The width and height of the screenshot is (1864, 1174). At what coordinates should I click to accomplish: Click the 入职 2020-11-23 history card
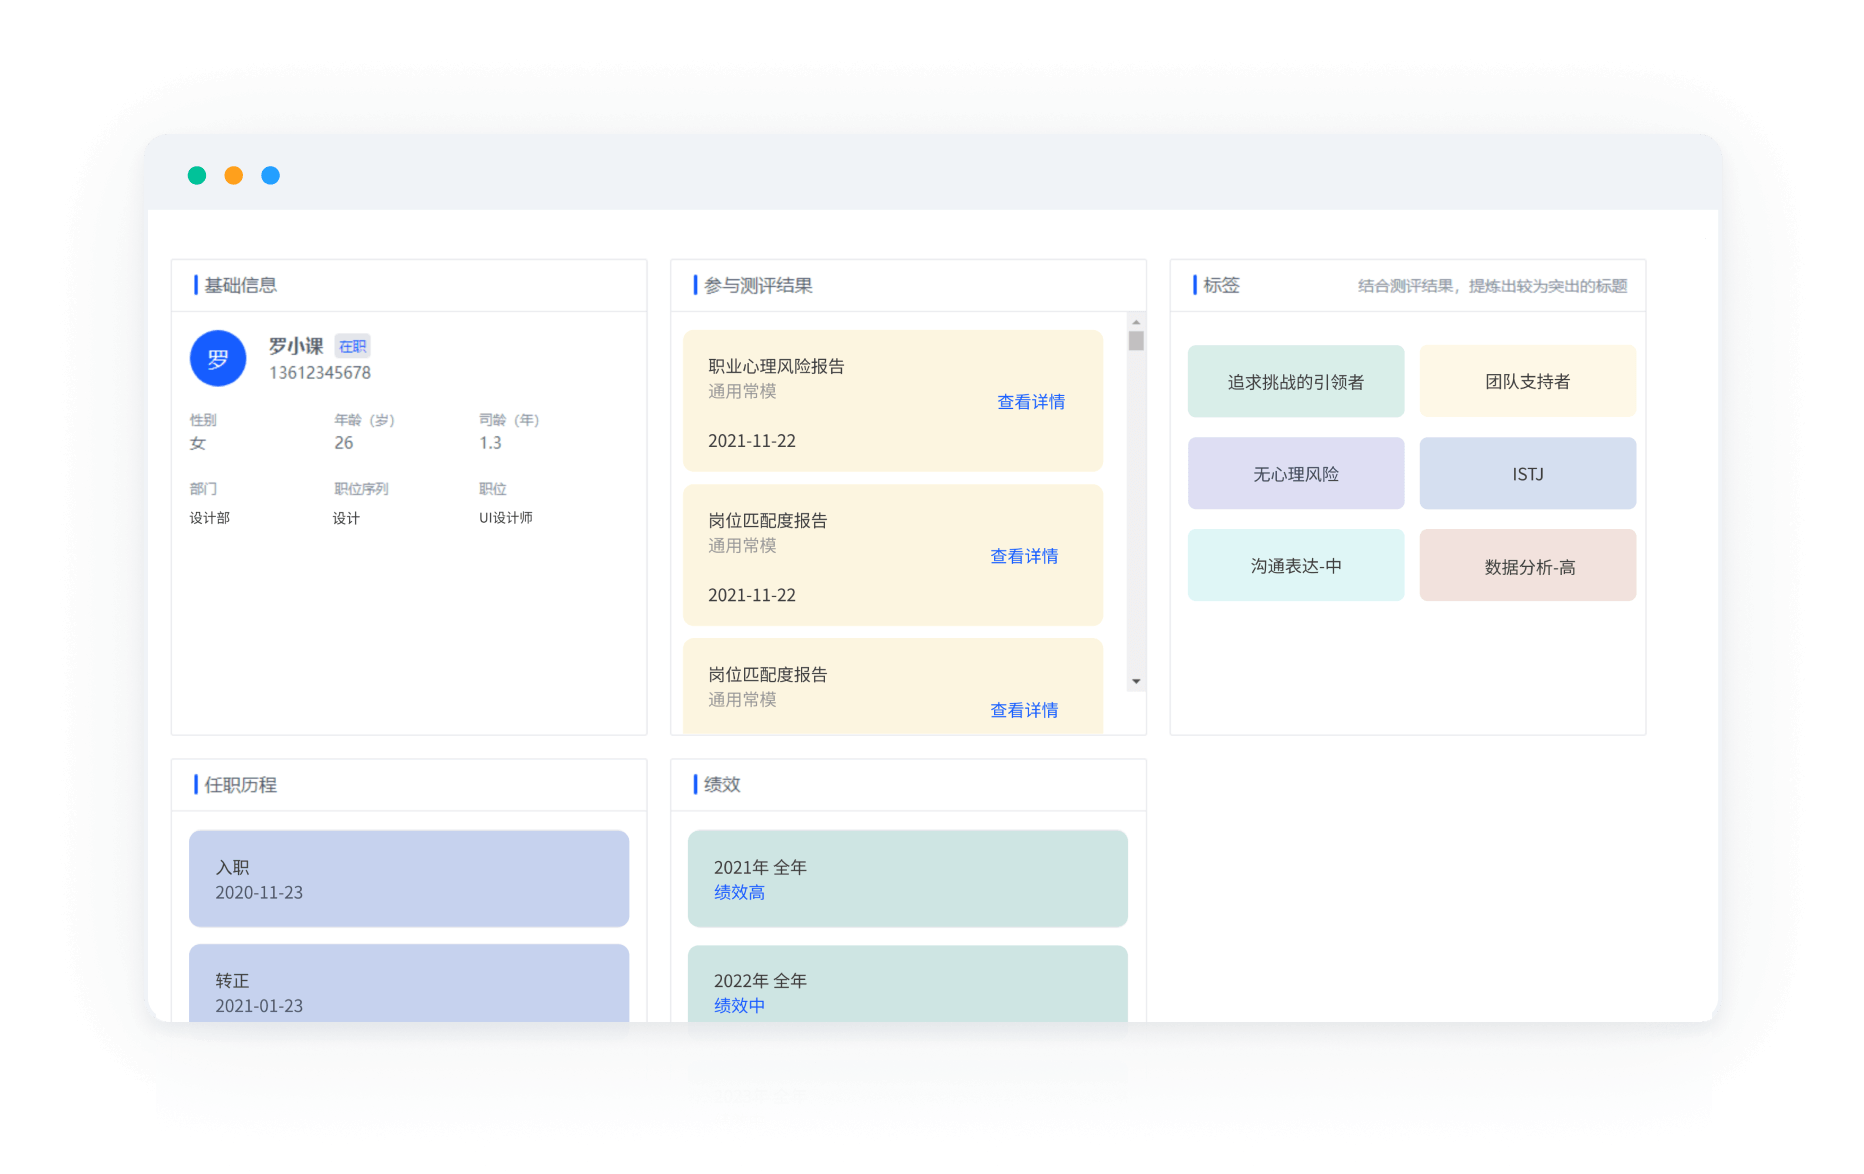[409, 878]
